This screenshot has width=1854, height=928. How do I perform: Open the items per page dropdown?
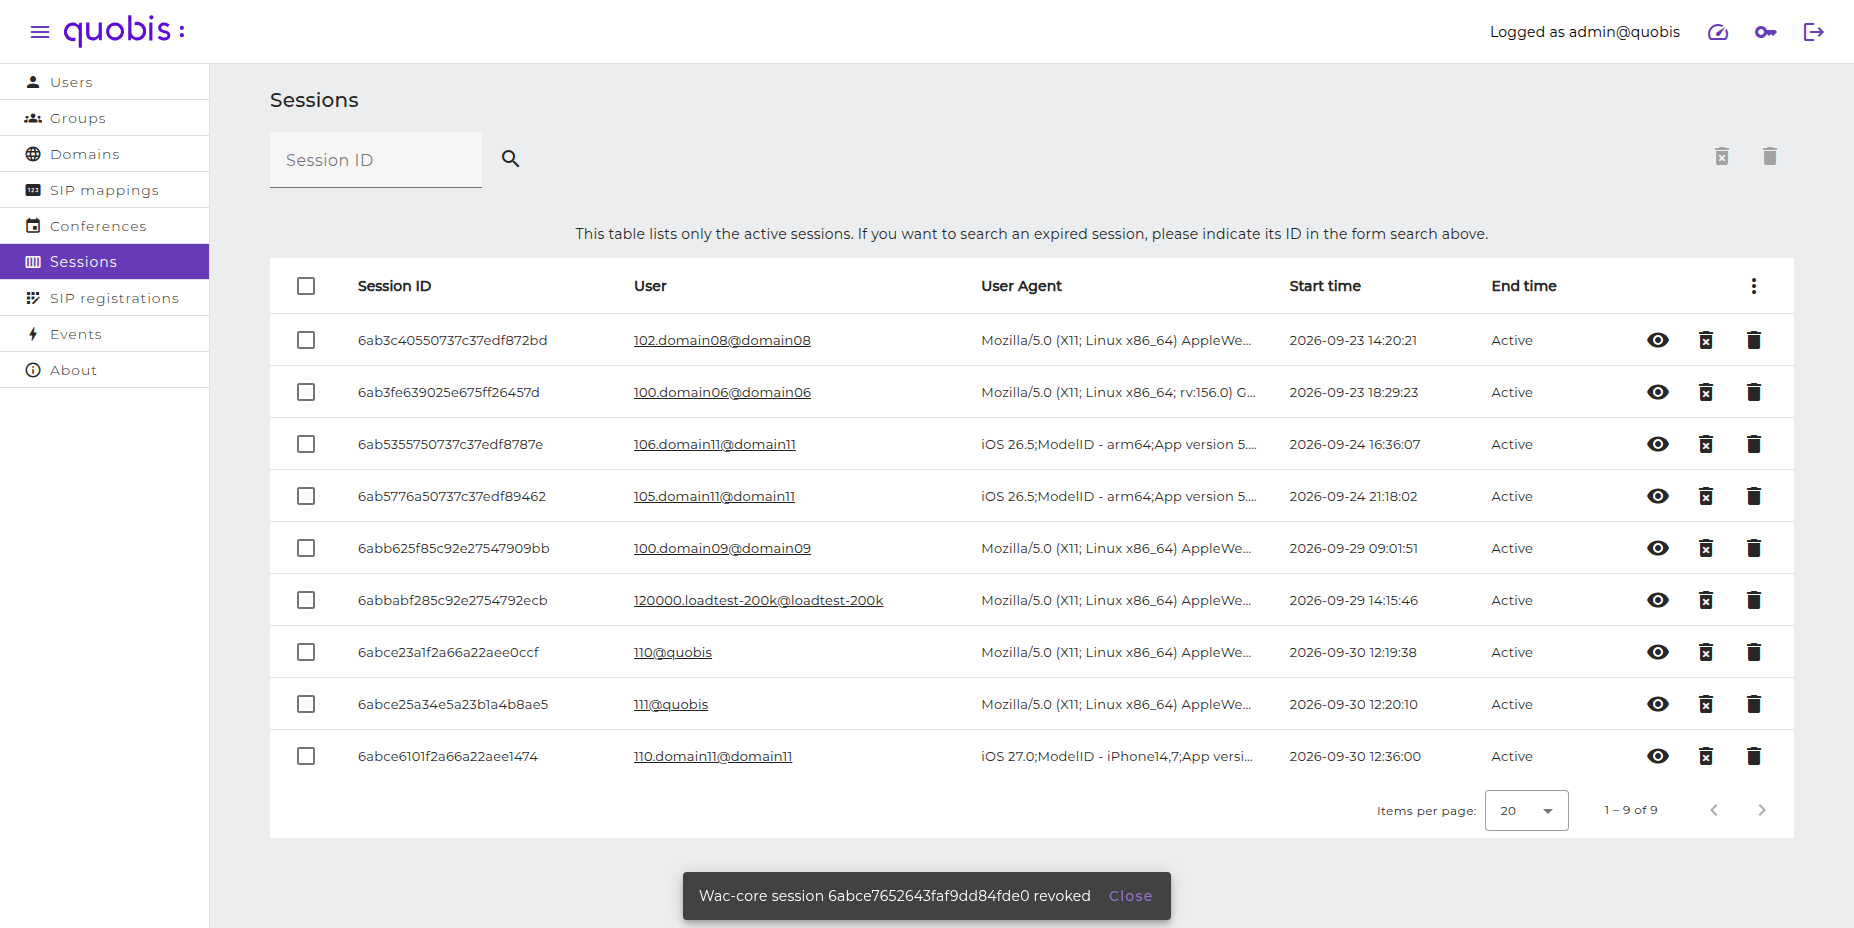[1527, 810]
